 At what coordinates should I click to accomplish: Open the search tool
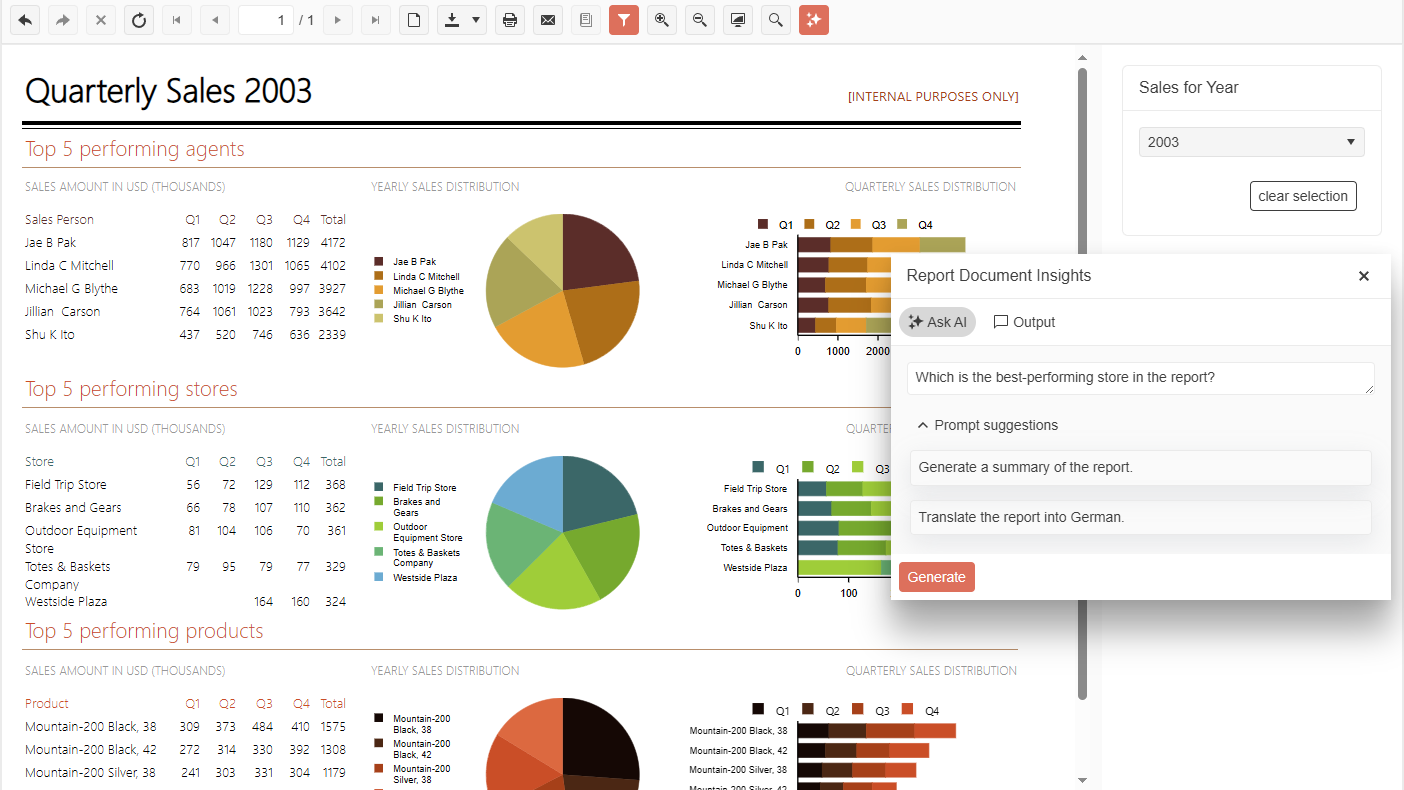coord(775,20)
